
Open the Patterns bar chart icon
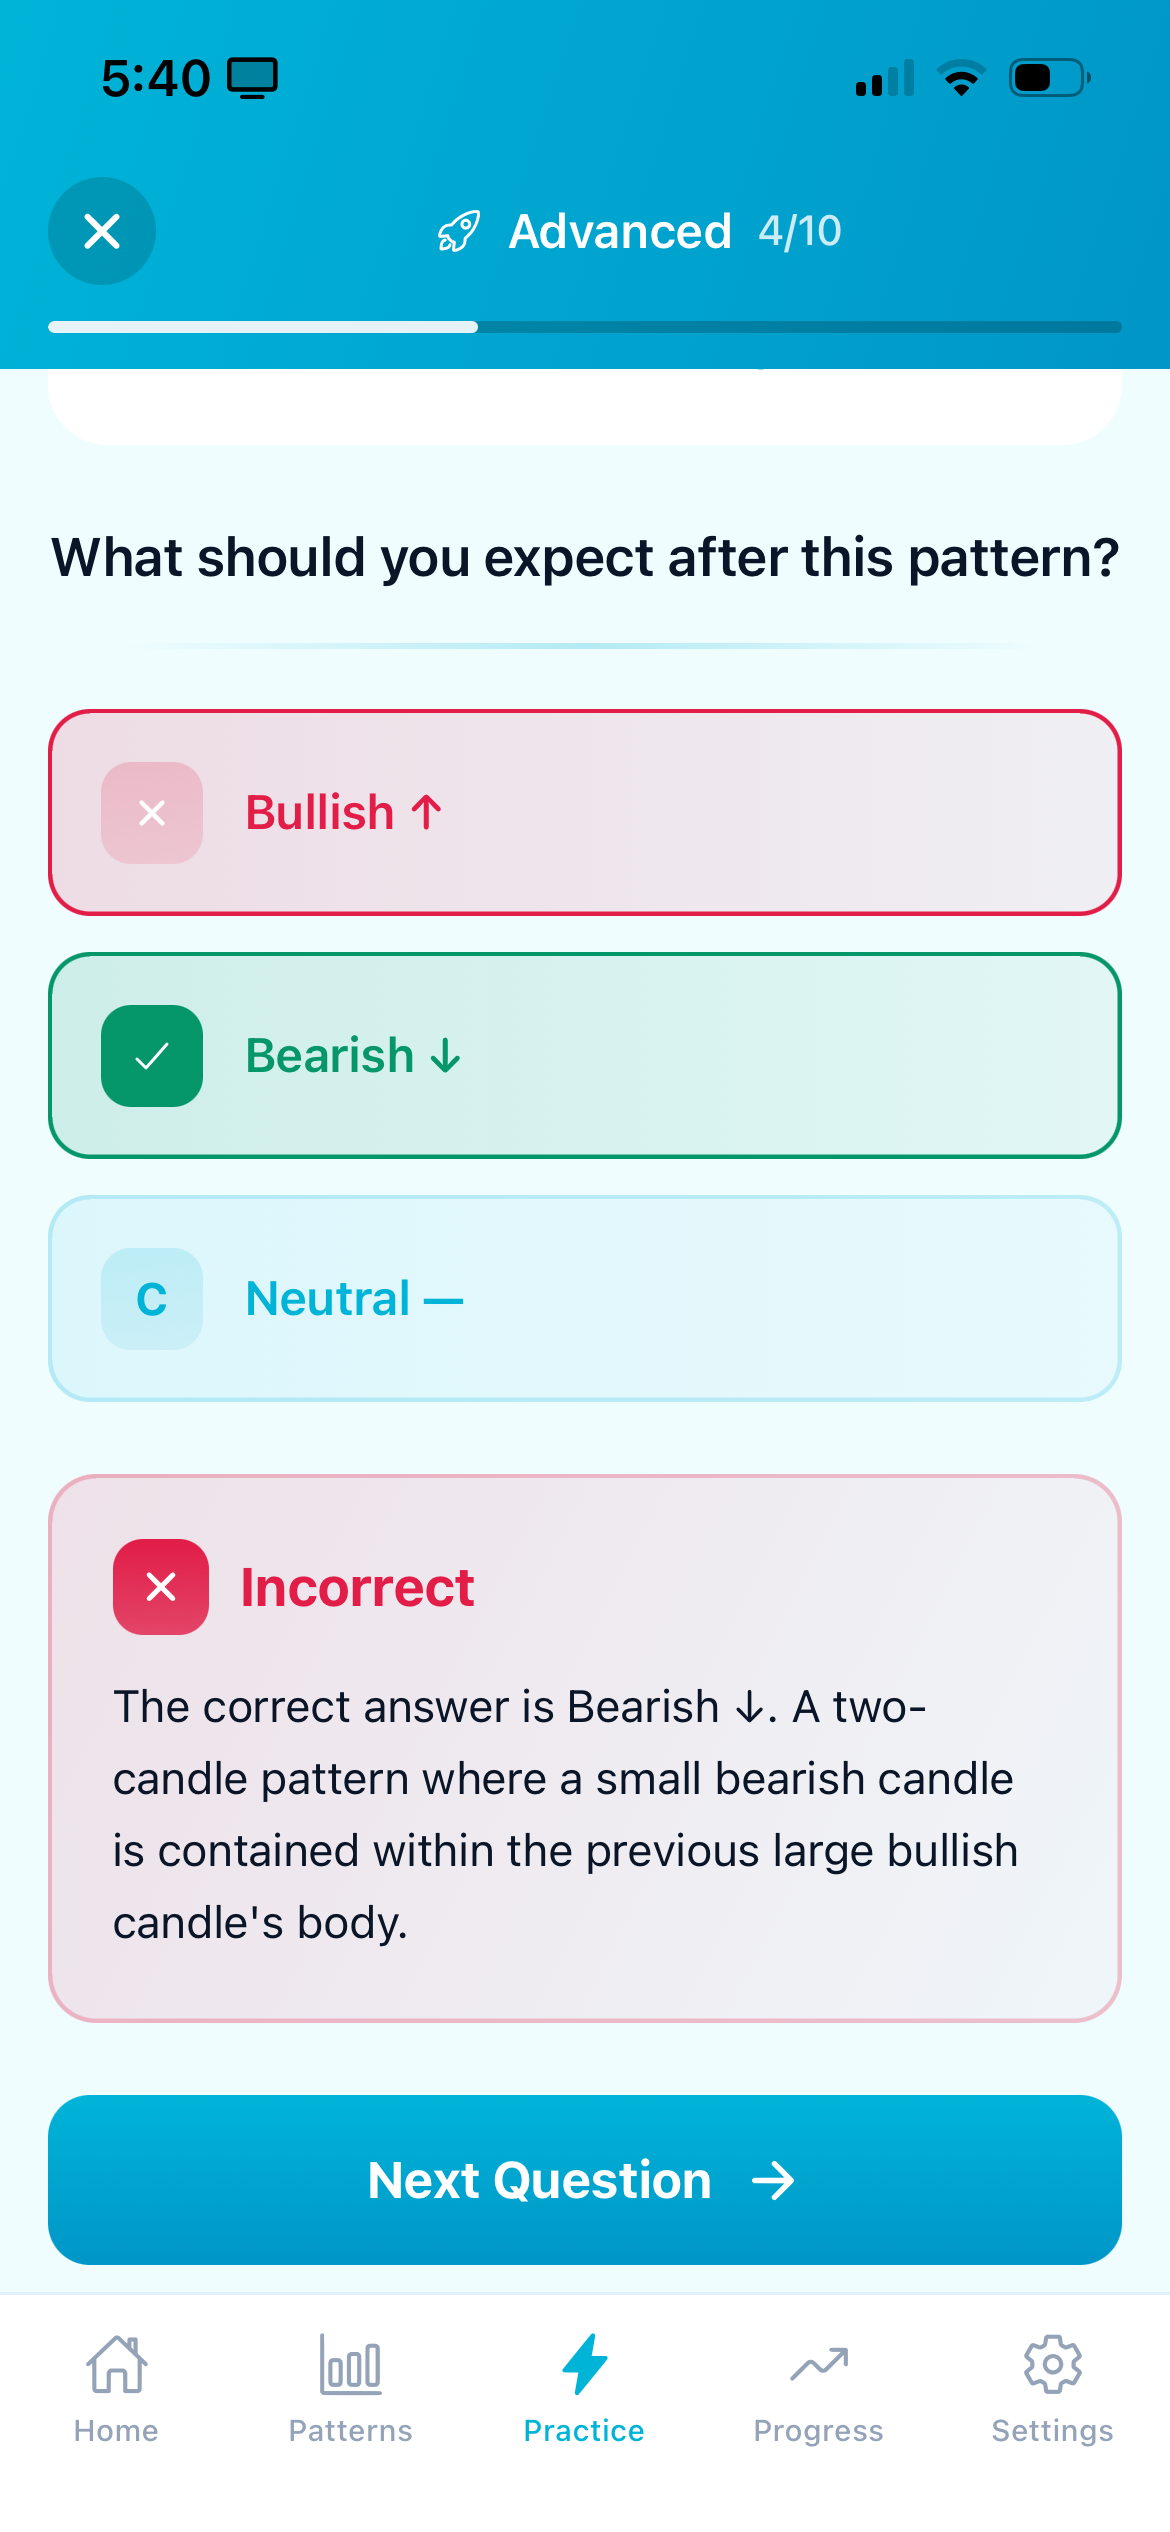[x=350, y=2365]
